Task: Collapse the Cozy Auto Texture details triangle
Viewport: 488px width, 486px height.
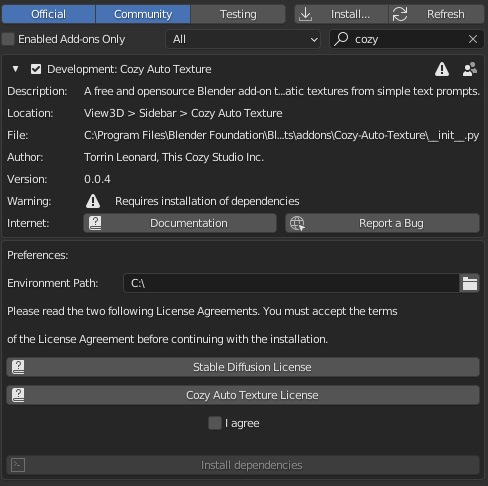Action: tap(15, 69)
